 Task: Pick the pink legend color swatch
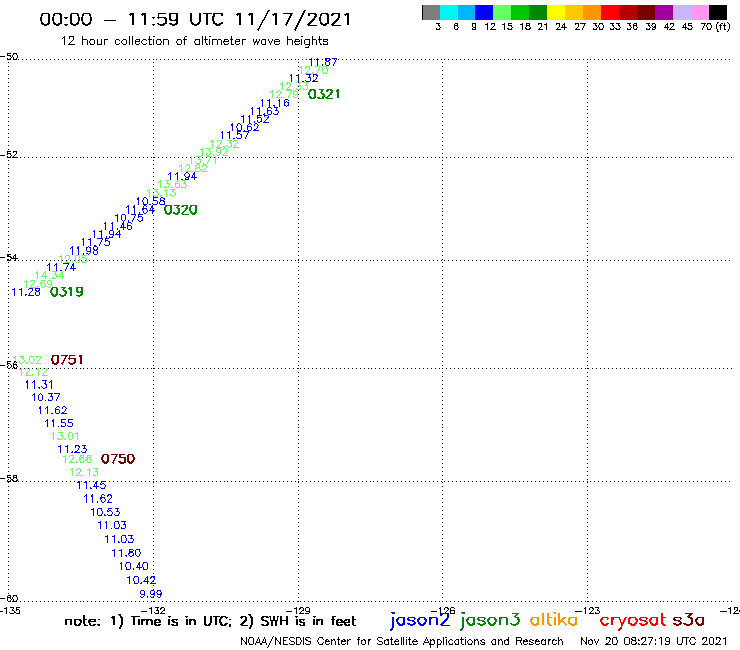point(700,12)
